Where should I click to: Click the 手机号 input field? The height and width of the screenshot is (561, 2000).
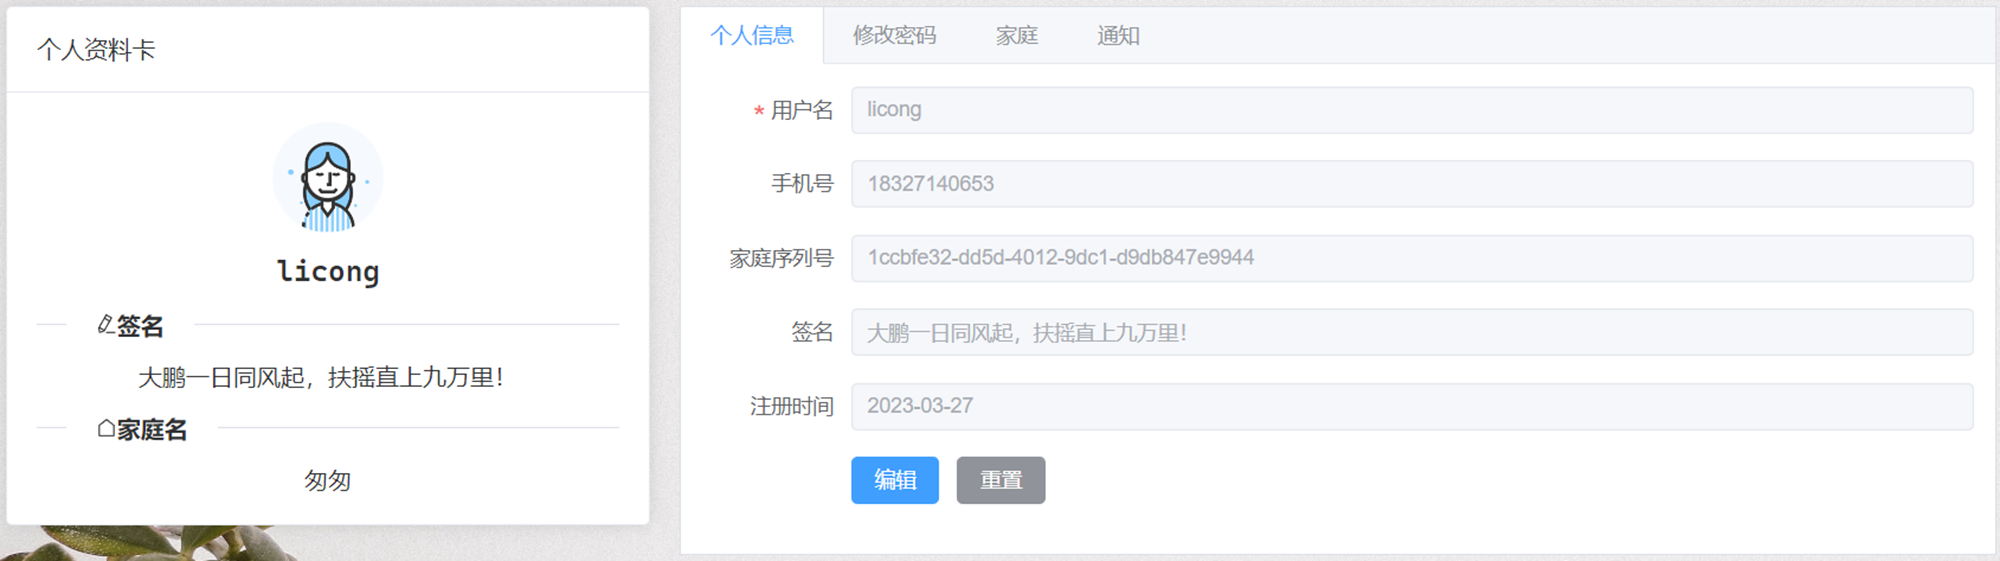[1412, 184]
